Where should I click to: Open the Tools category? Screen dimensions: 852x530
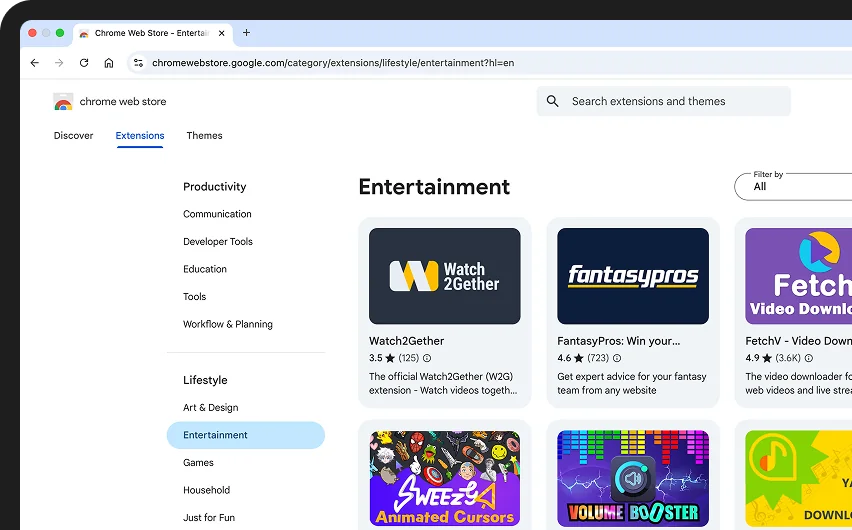[195, 297]
